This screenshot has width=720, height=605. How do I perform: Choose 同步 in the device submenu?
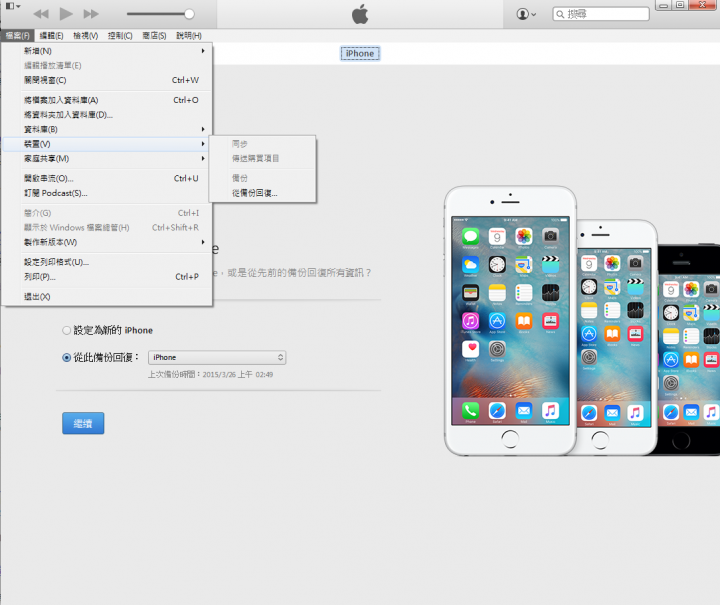click(x=263, y=144)
